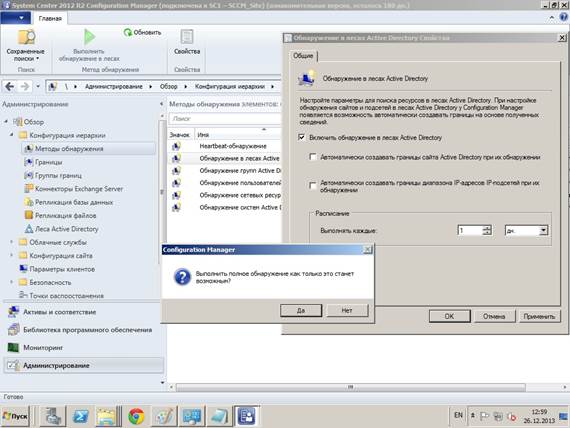Click Отмена in properties dialog
This screenshot has width=570, height=428.
[x=494, y=316]
